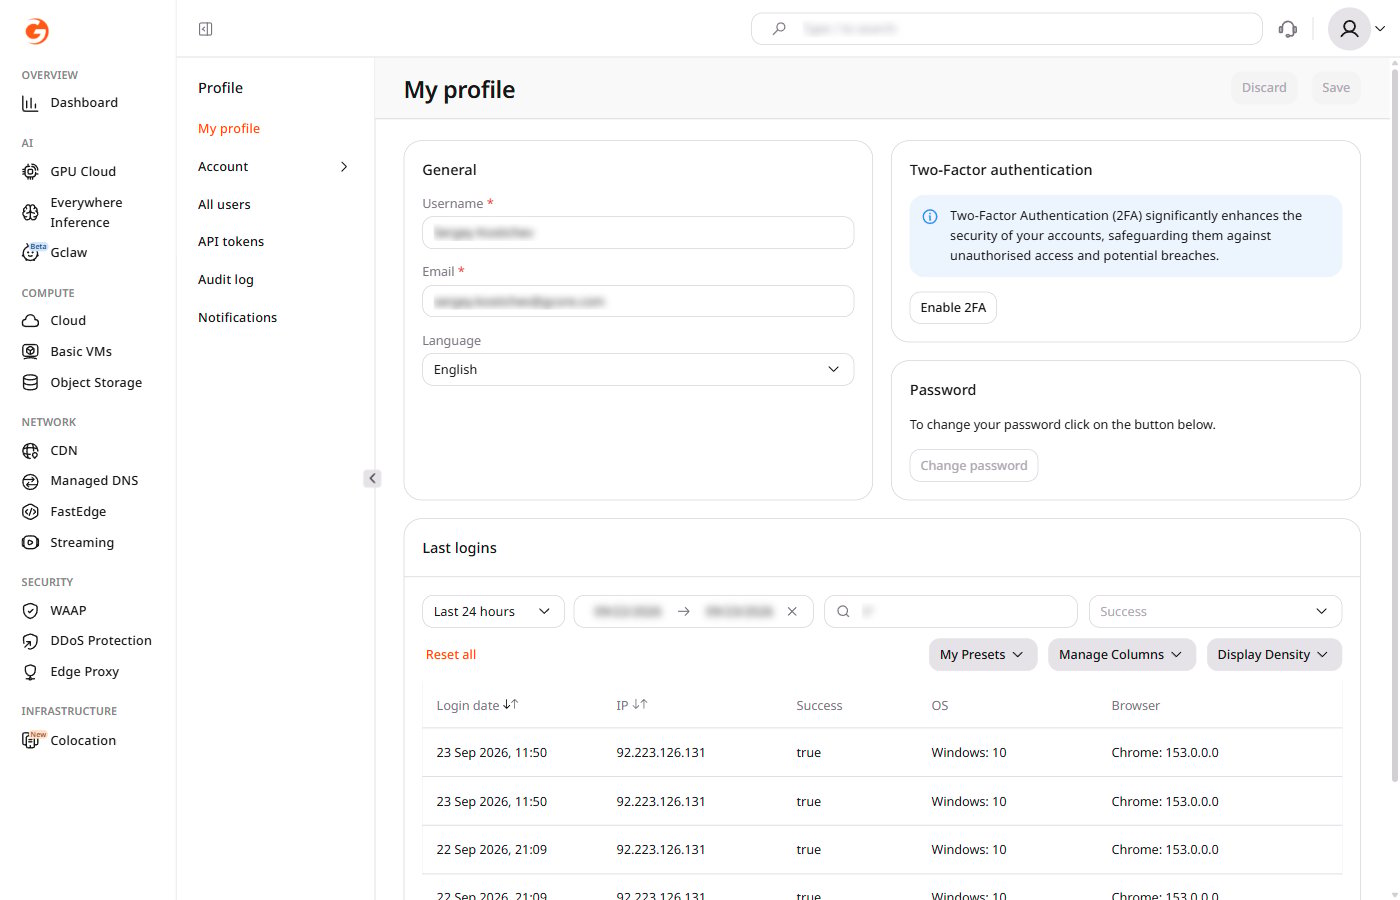
Task: Open the Object Storage icon
Action: pos(30,382)
